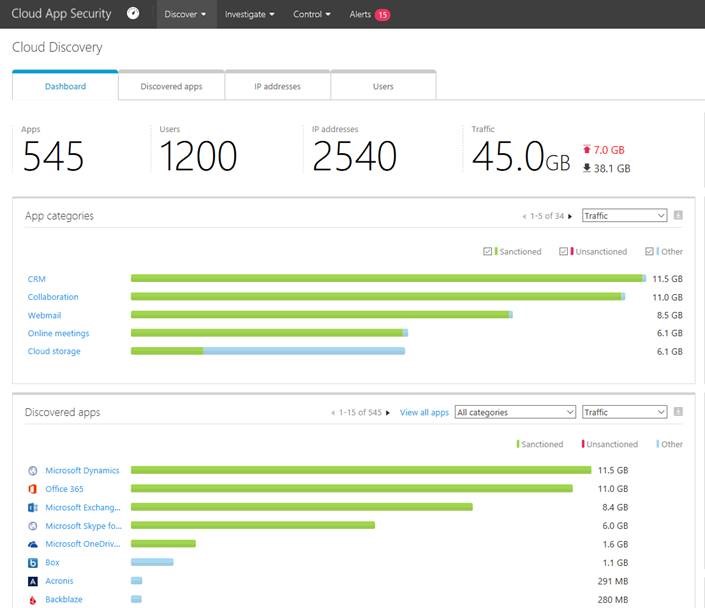Click the Office 365 app icon
705x608 pixels.
pyautogui.click(x=33, y=489)
